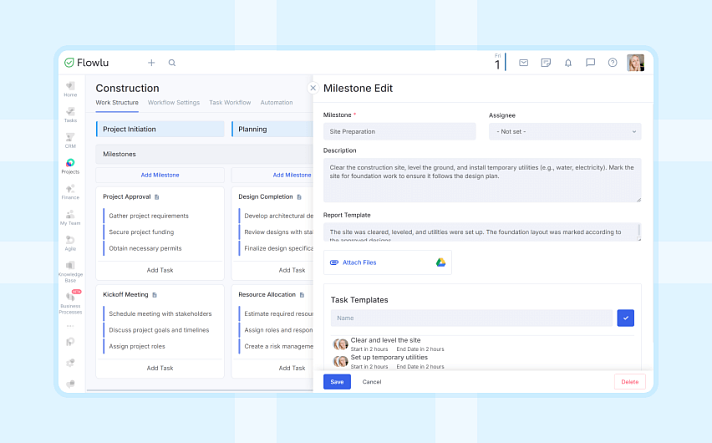The image size is (712, 443).
Task: Open template Clear and level the site
Action: 386,340
